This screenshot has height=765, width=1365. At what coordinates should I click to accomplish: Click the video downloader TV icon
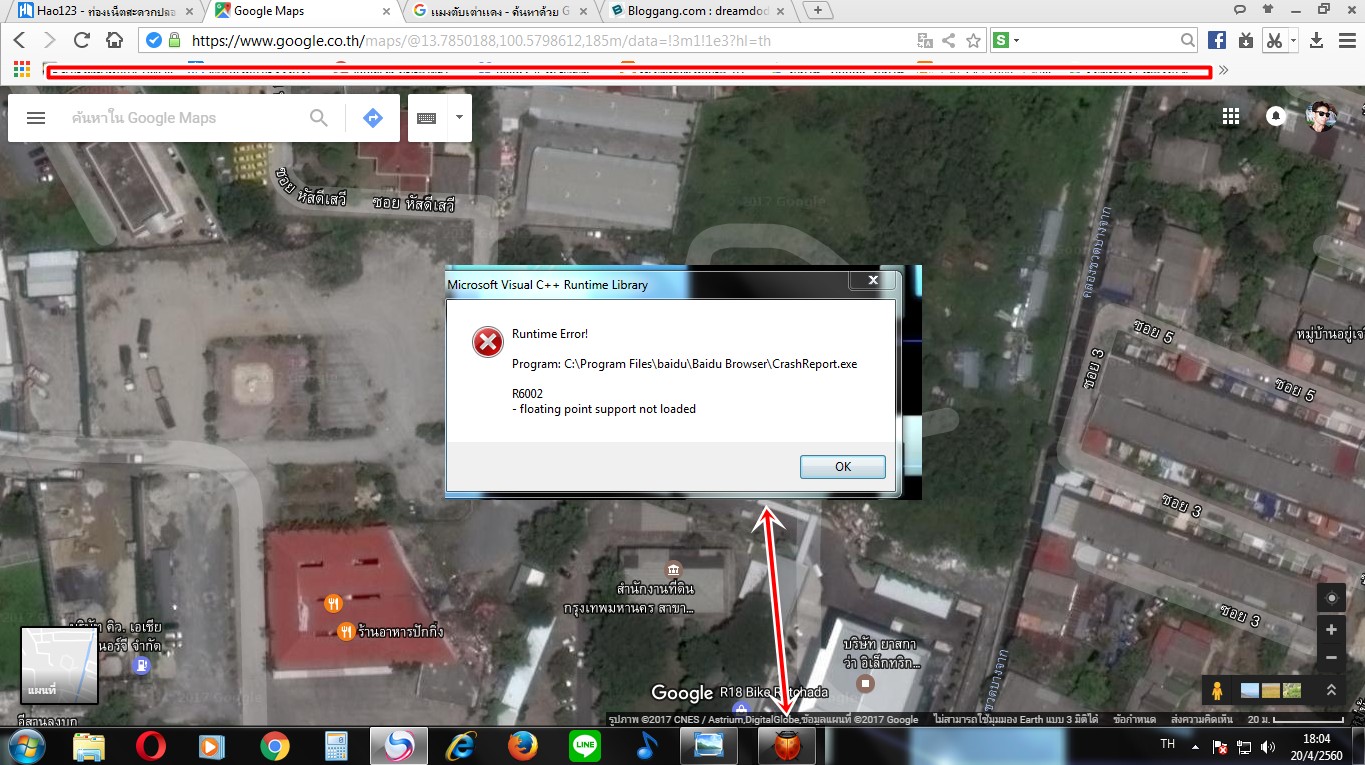click(1245, 40)
